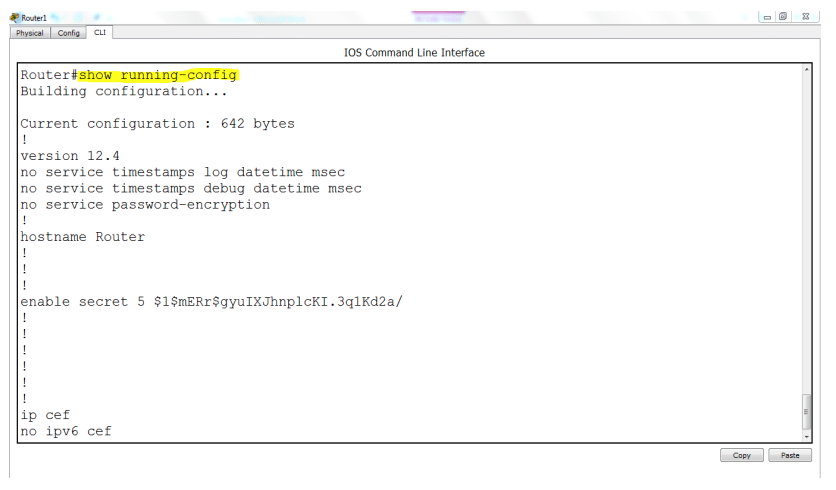Image resolution: width=836 pixels, height=490 pixels.
Task: Click the 'Router1' window title
Action: pos(34,18)
